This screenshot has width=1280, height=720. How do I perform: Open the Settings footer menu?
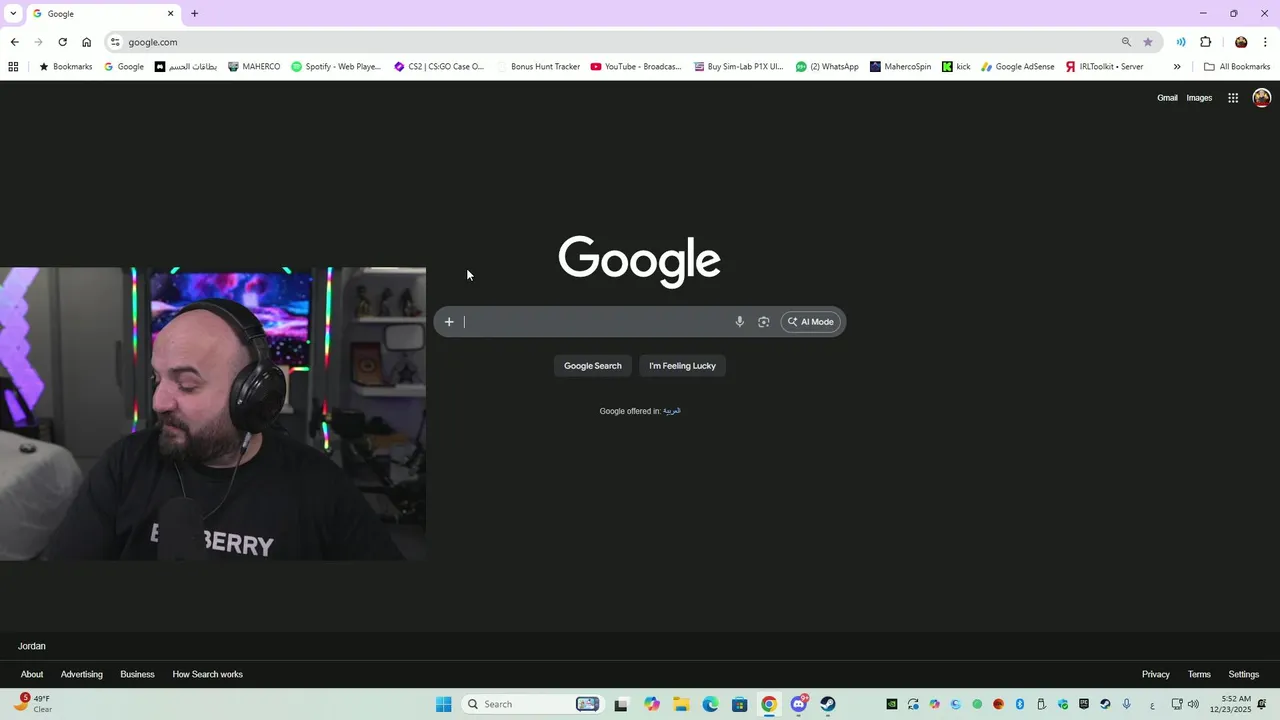[1244, 674]
